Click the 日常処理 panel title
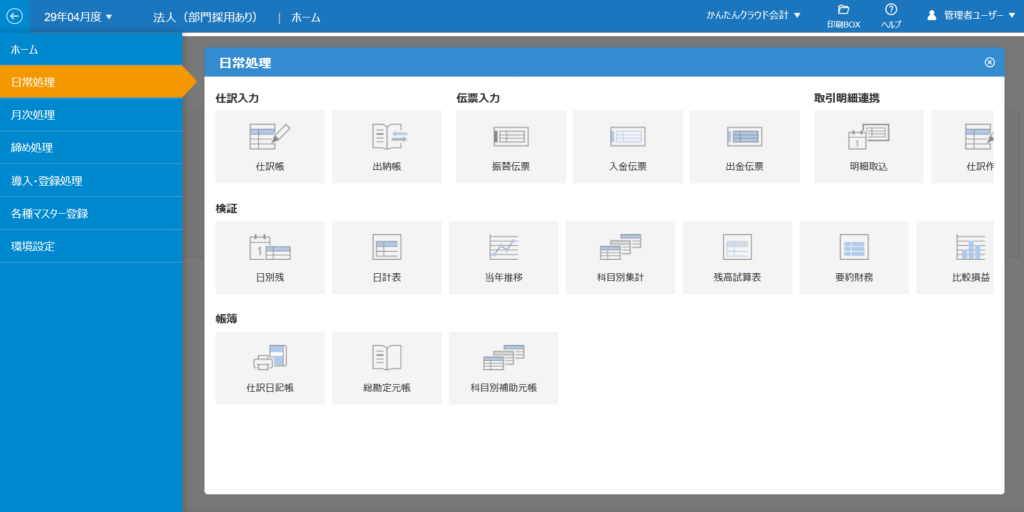Screen dimensions: 1024x512 pos(245,63)
